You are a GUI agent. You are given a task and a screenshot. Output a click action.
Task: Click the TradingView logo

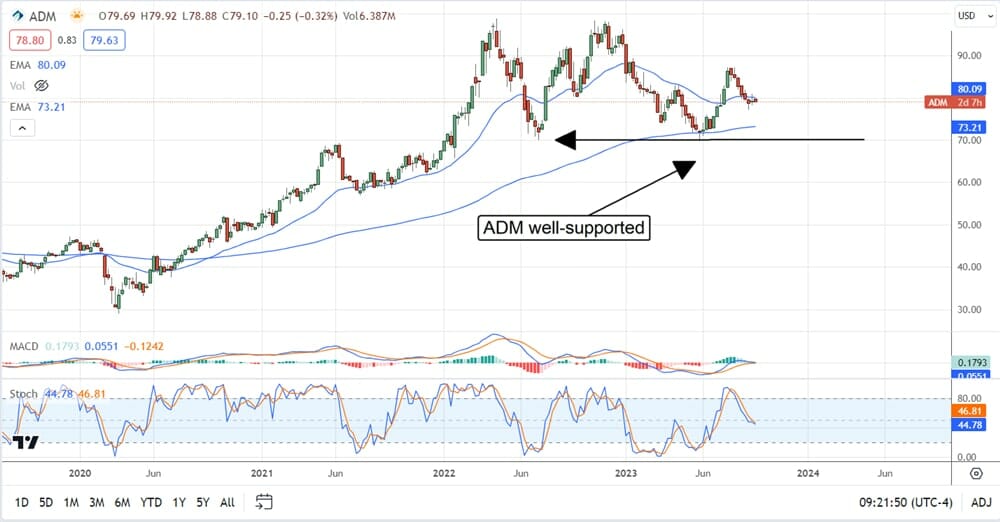point(25,443)
